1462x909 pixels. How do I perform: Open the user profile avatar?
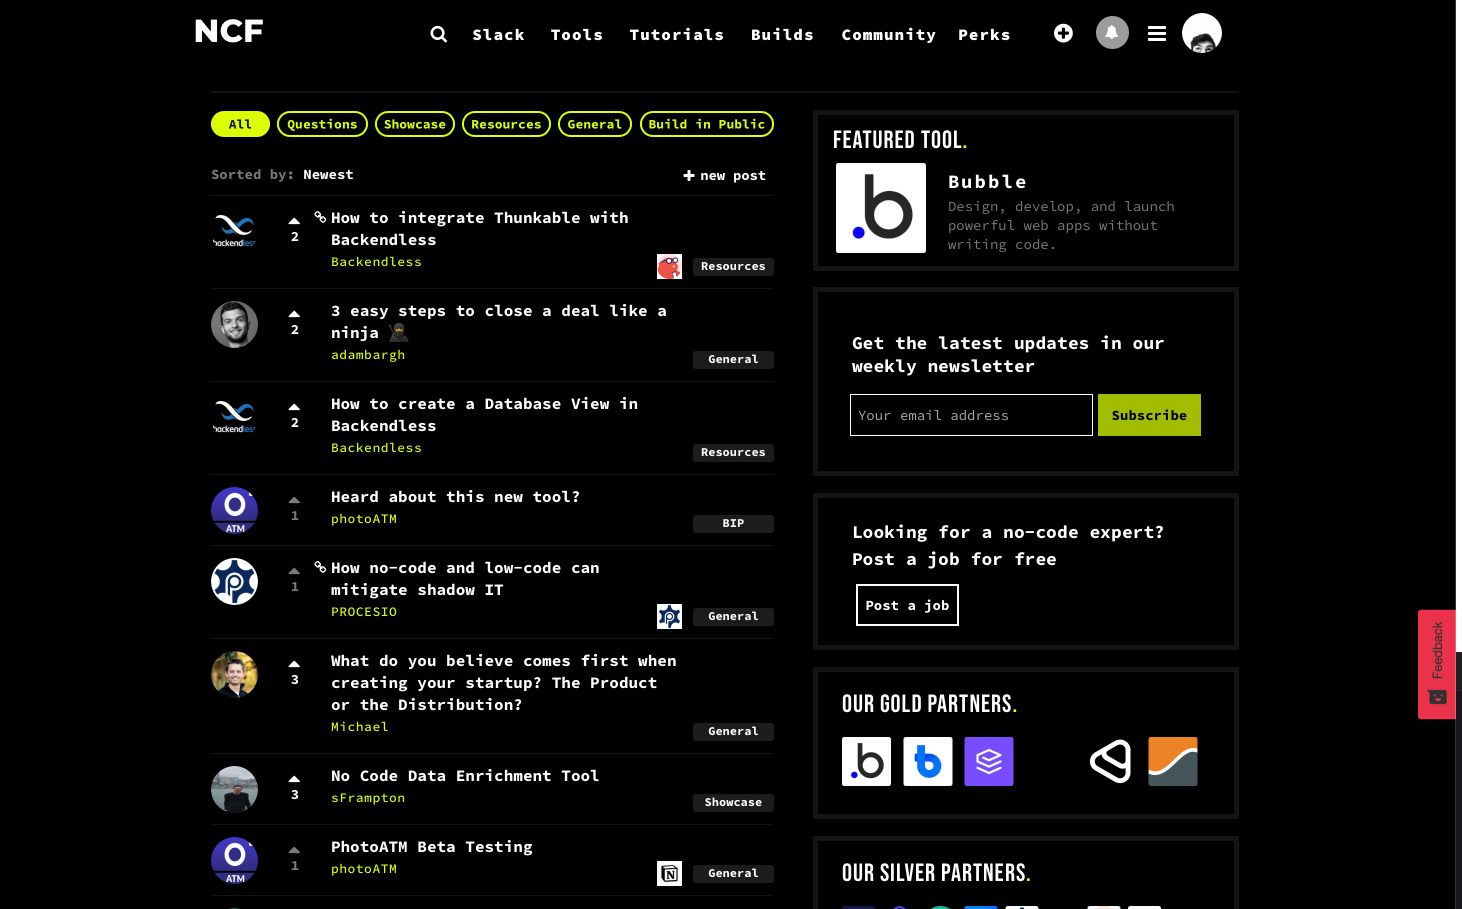tap(1202, 33)
